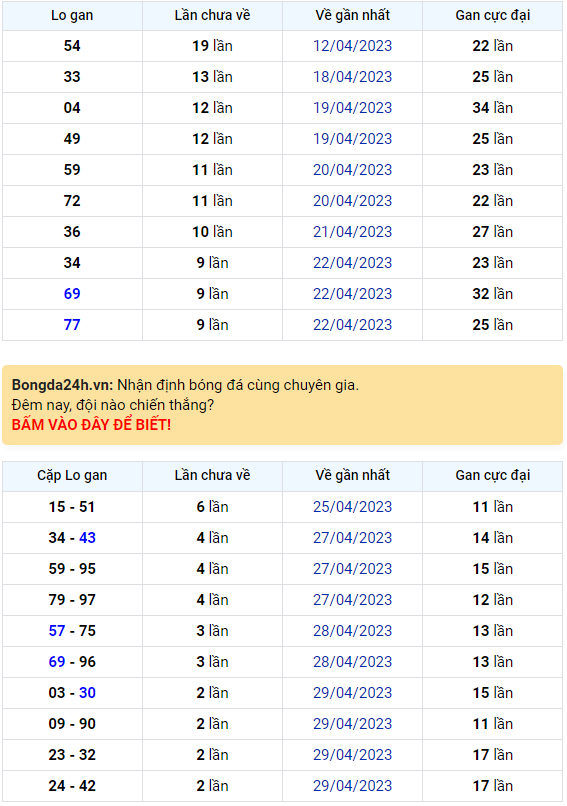This screenshot has height=806, width=567.
Task: Click the bold 'Bongda24h.vn:' banner text
Action: (62, 385)
